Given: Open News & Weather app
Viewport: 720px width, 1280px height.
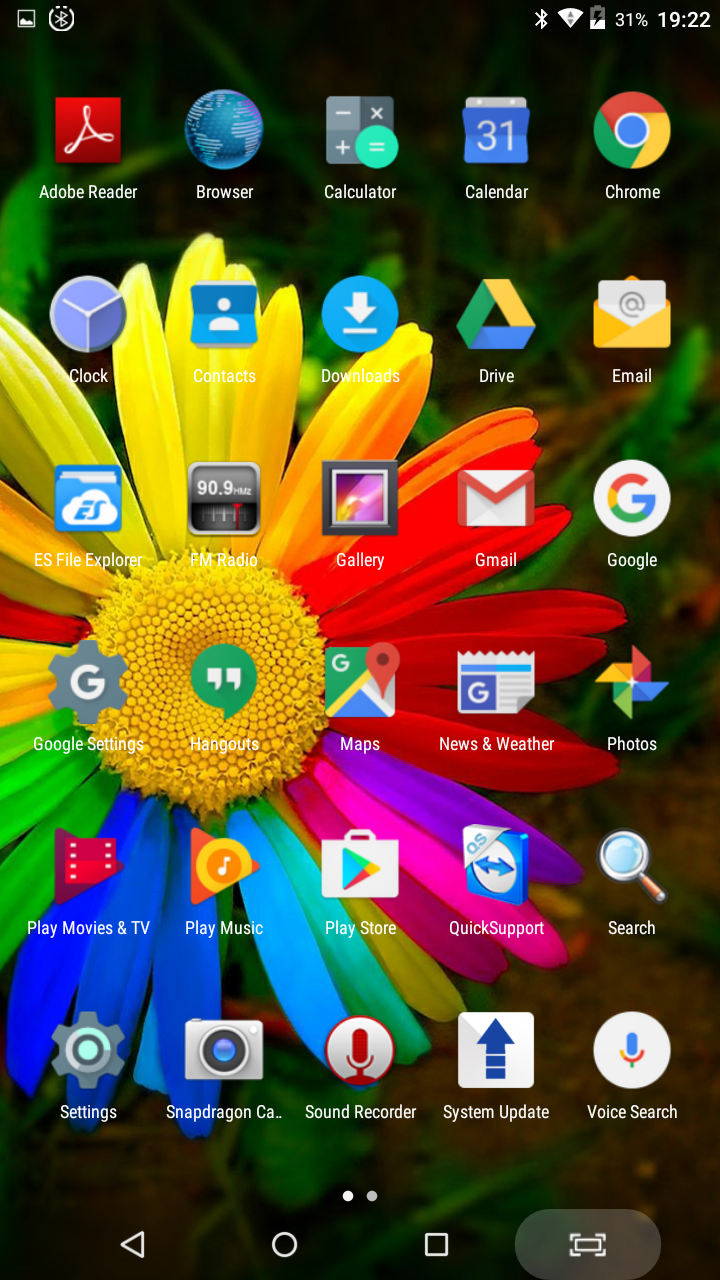Looking at the screenshot, I should point(496,683).
